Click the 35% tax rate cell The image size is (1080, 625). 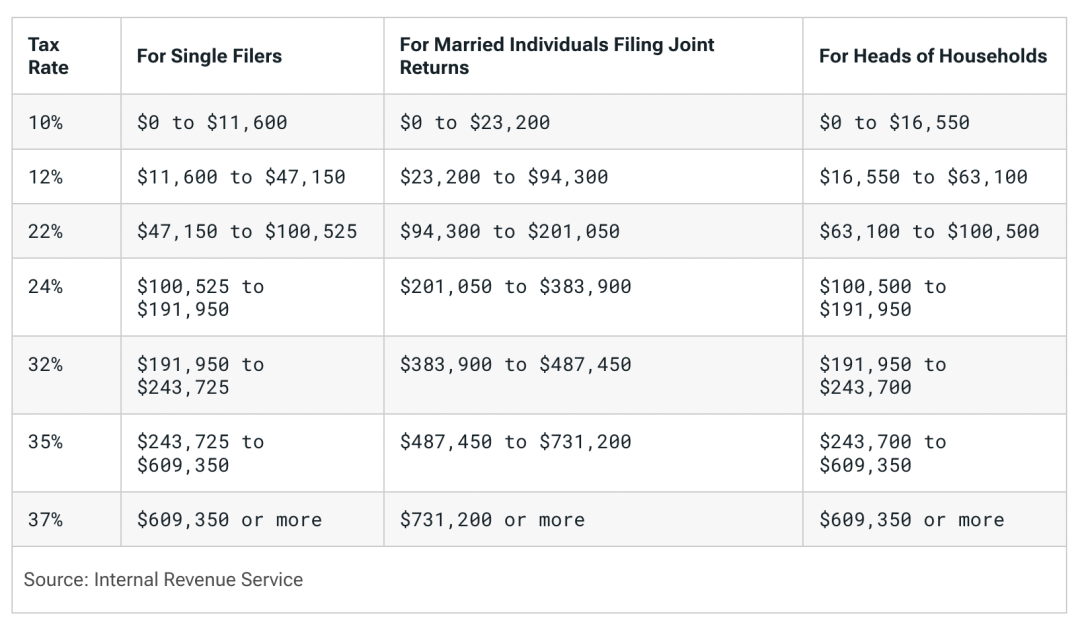point(46,442)
